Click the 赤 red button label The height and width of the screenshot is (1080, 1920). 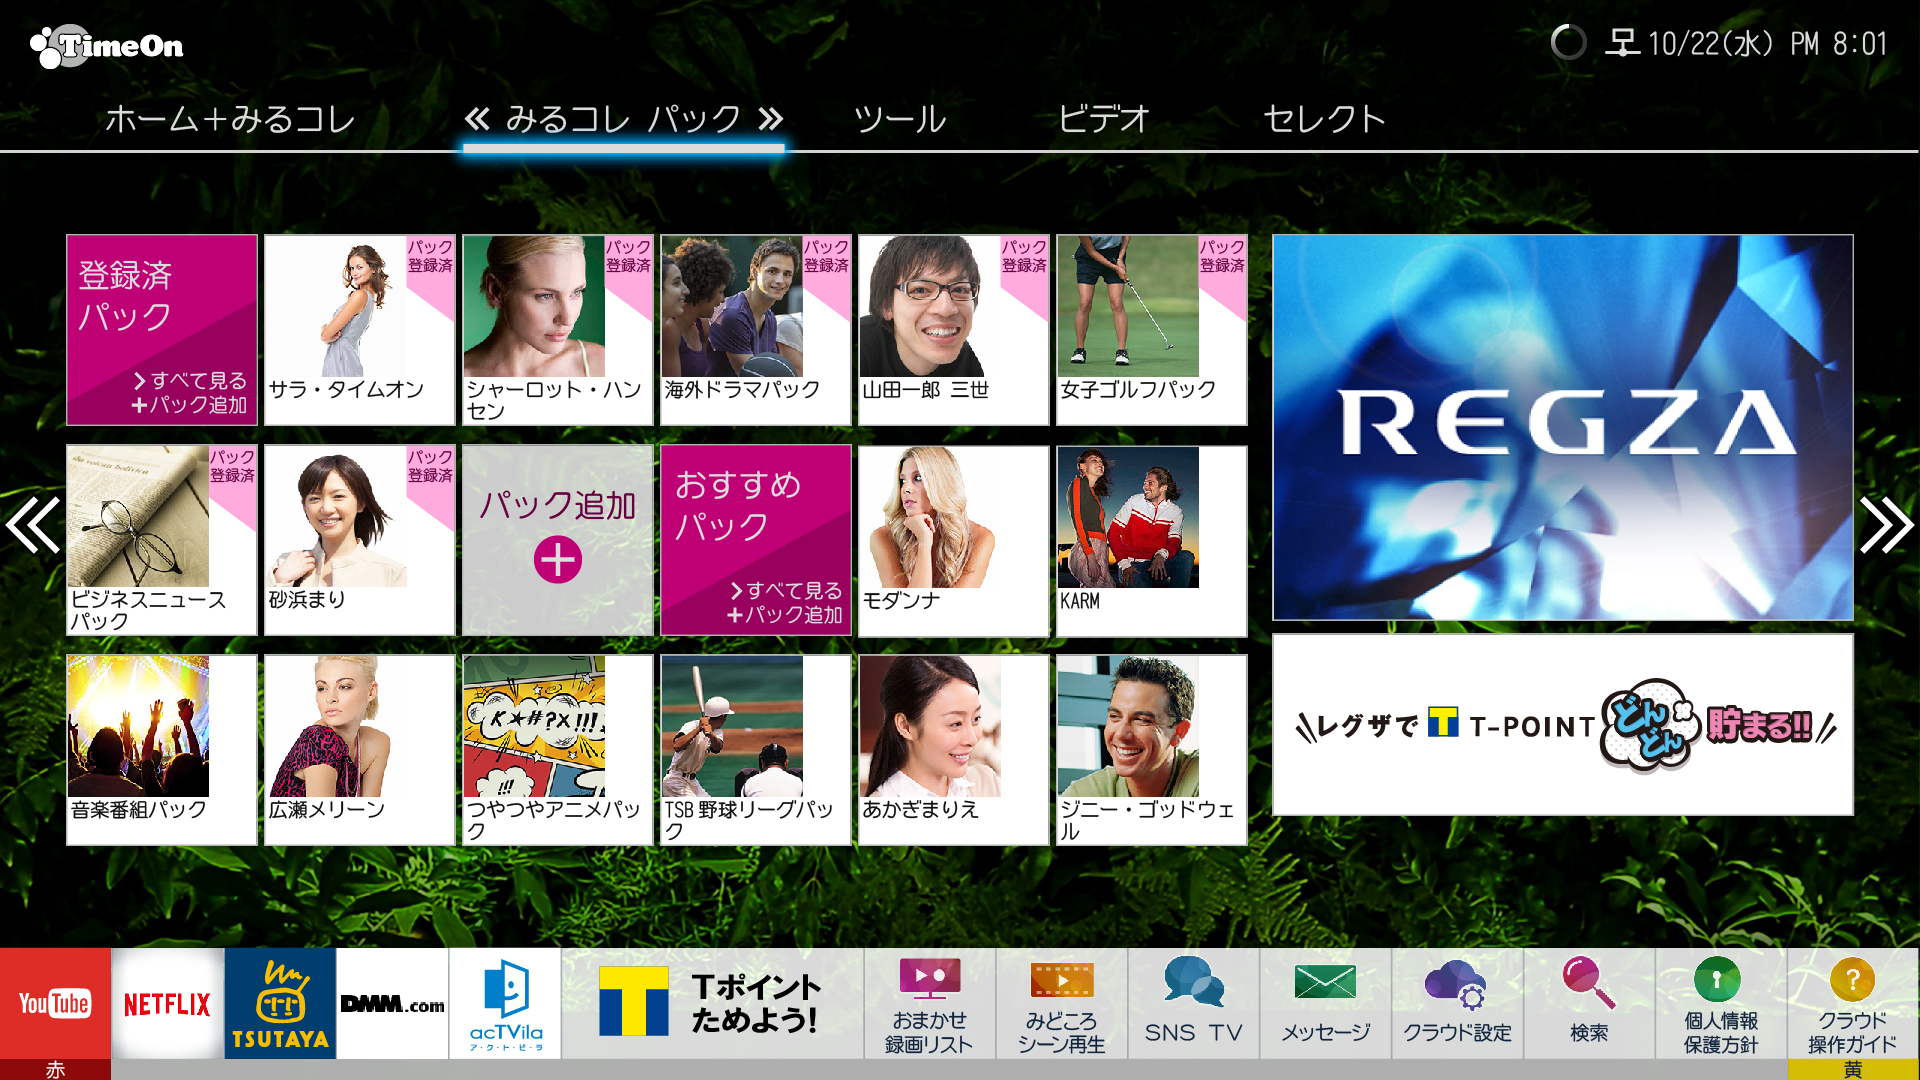coord(55,1070)
